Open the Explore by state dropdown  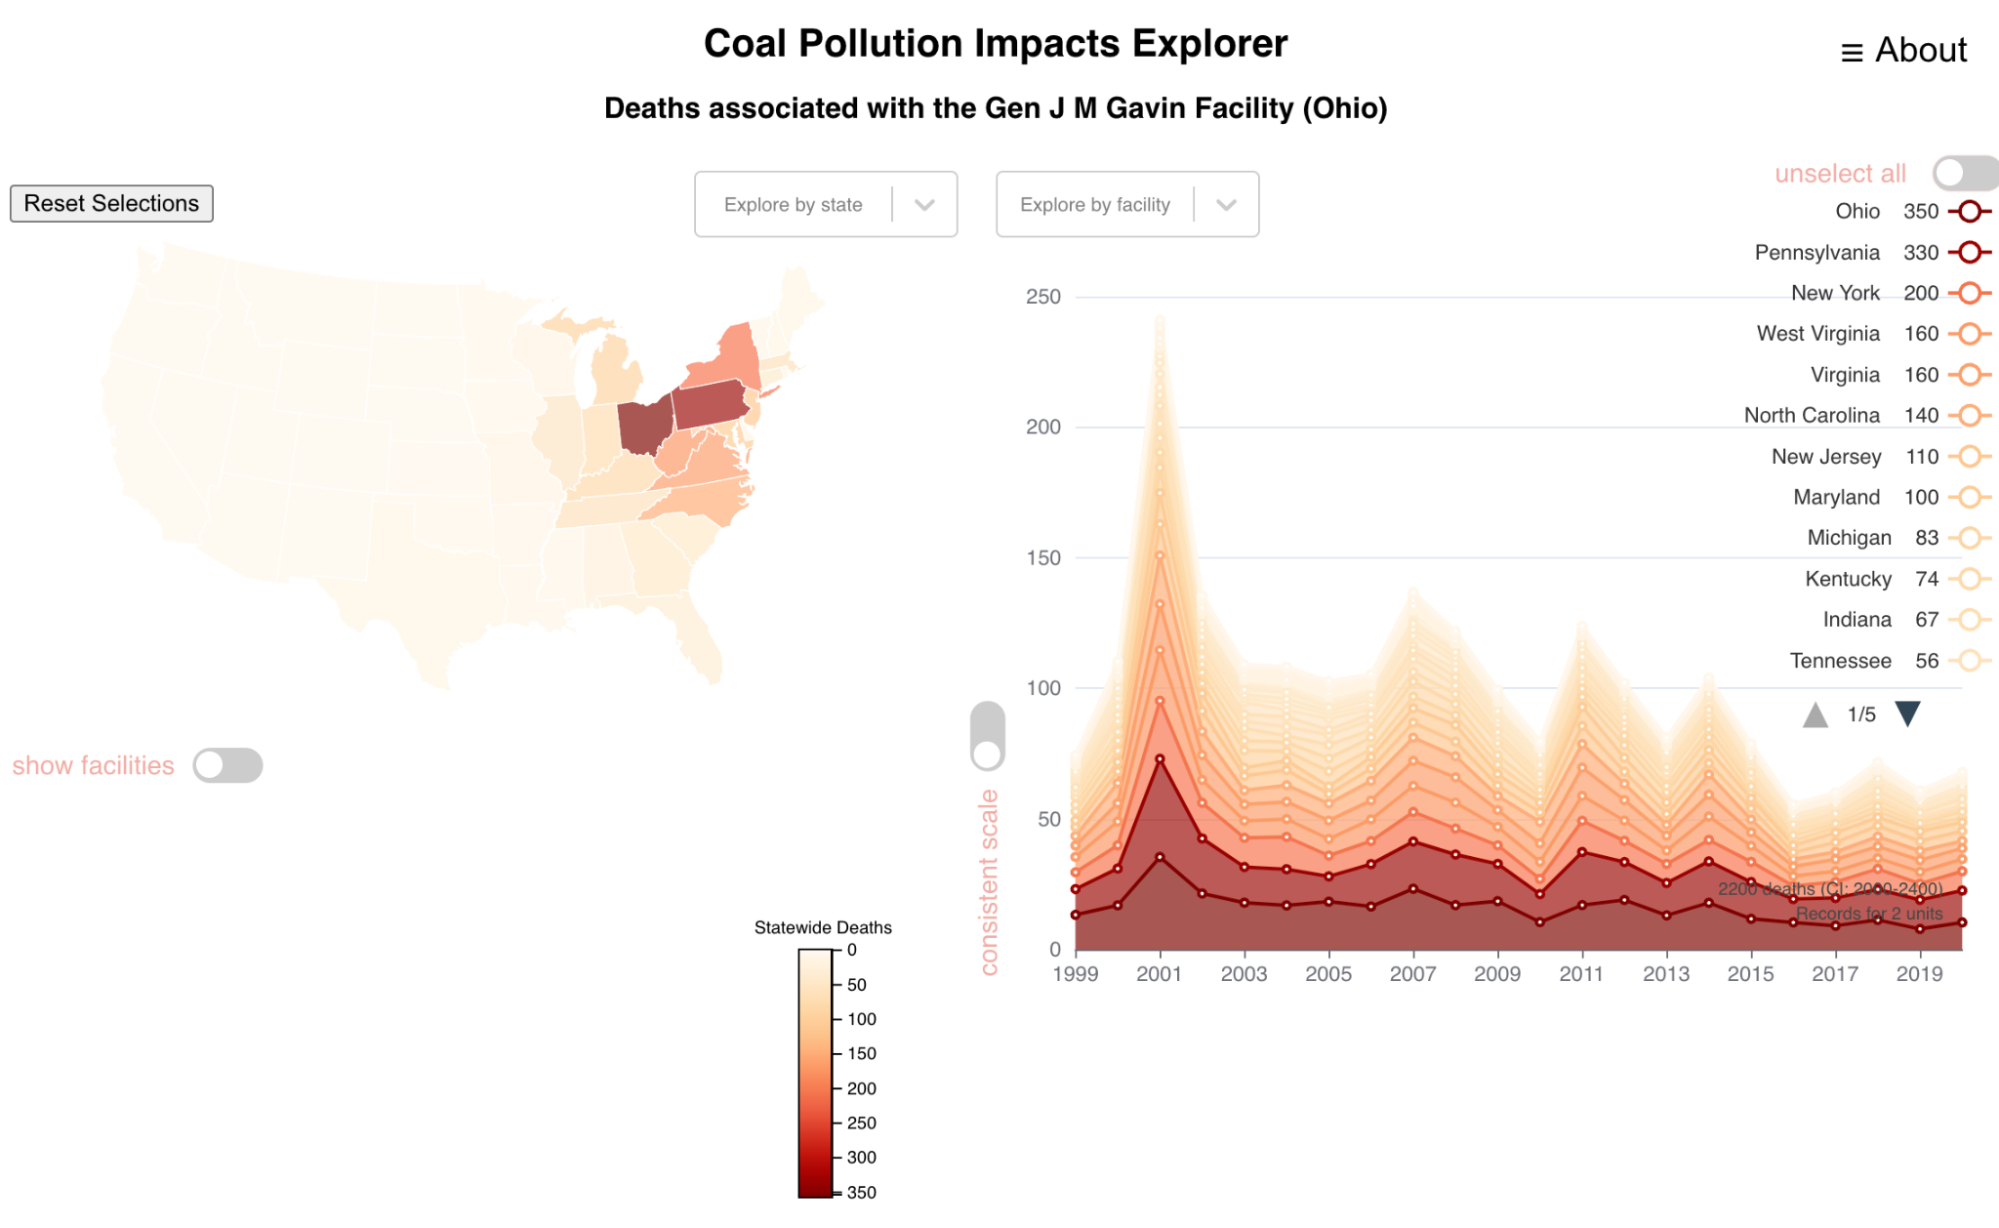pos(825,204)
